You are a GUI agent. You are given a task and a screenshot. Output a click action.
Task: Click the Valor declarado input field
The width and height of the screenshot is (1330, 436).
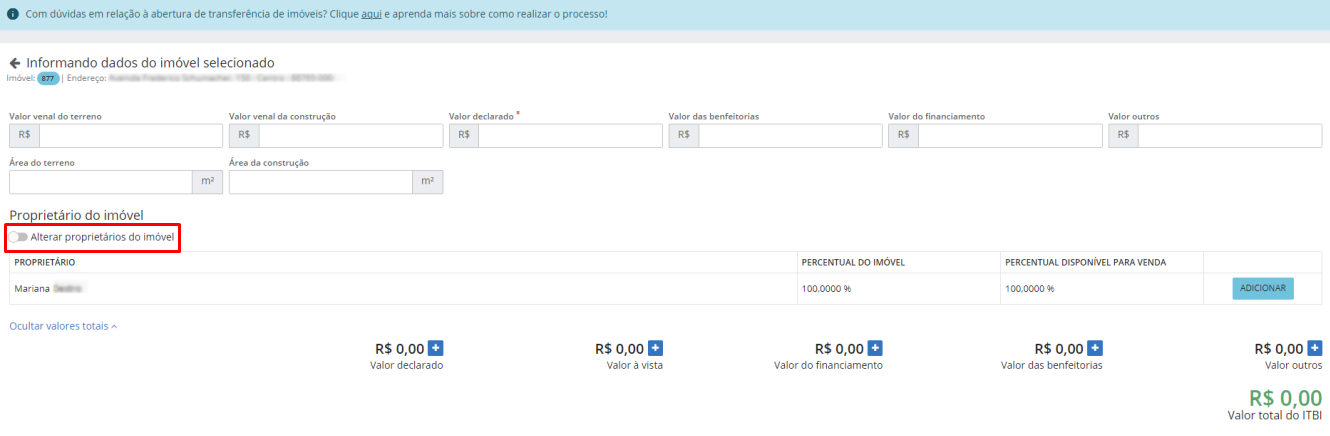570,136
